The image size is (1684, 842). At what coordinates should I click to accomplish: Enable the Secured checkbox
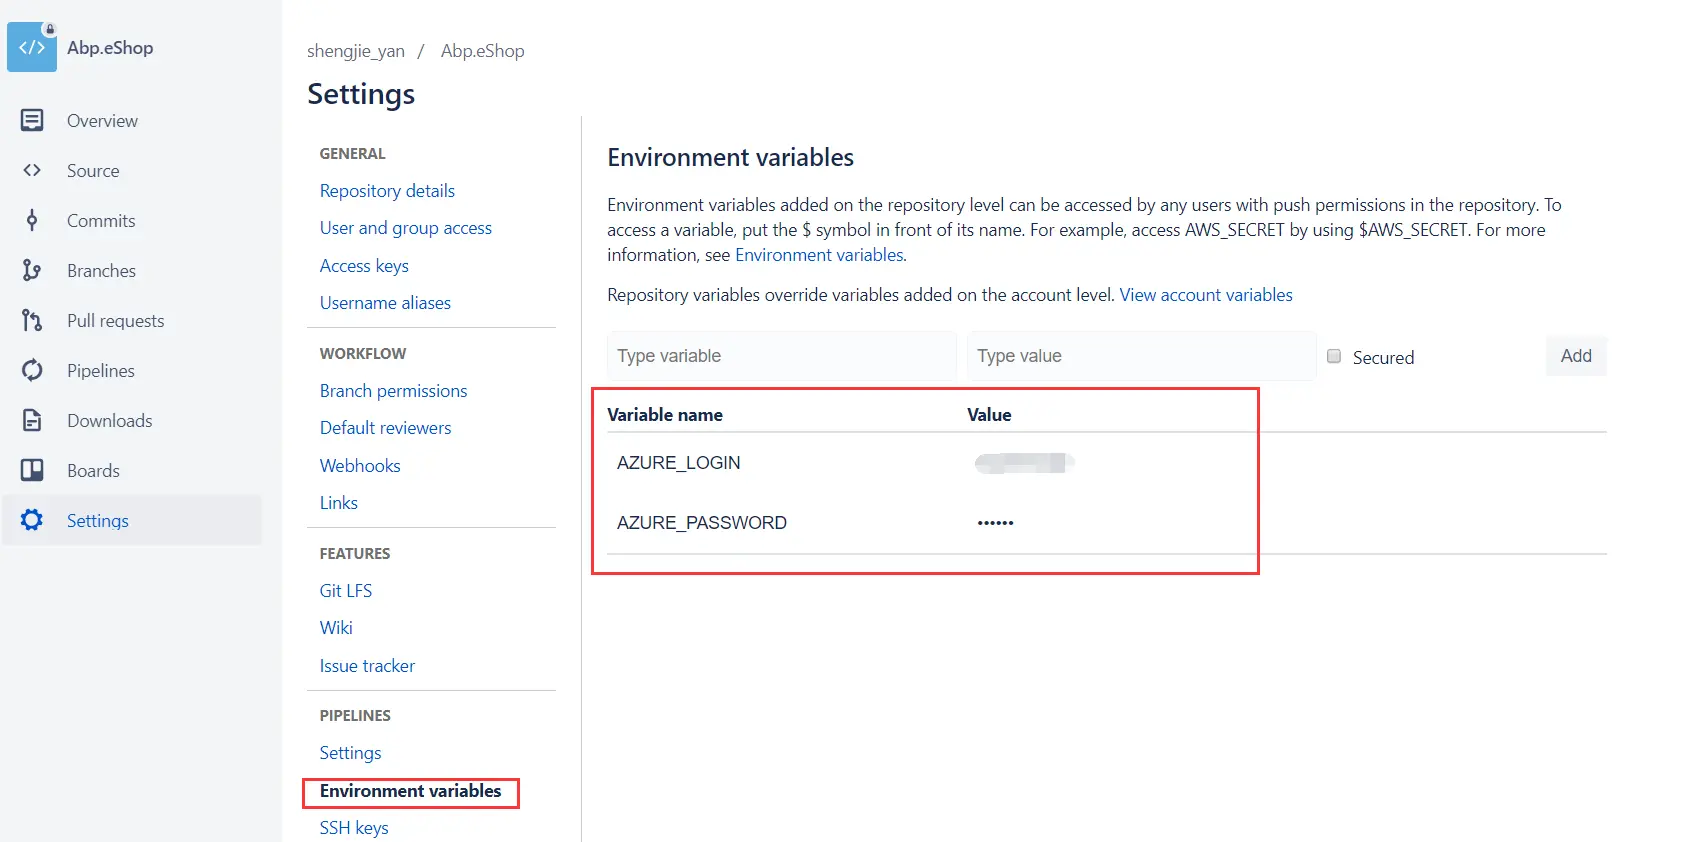[1334, 356]
